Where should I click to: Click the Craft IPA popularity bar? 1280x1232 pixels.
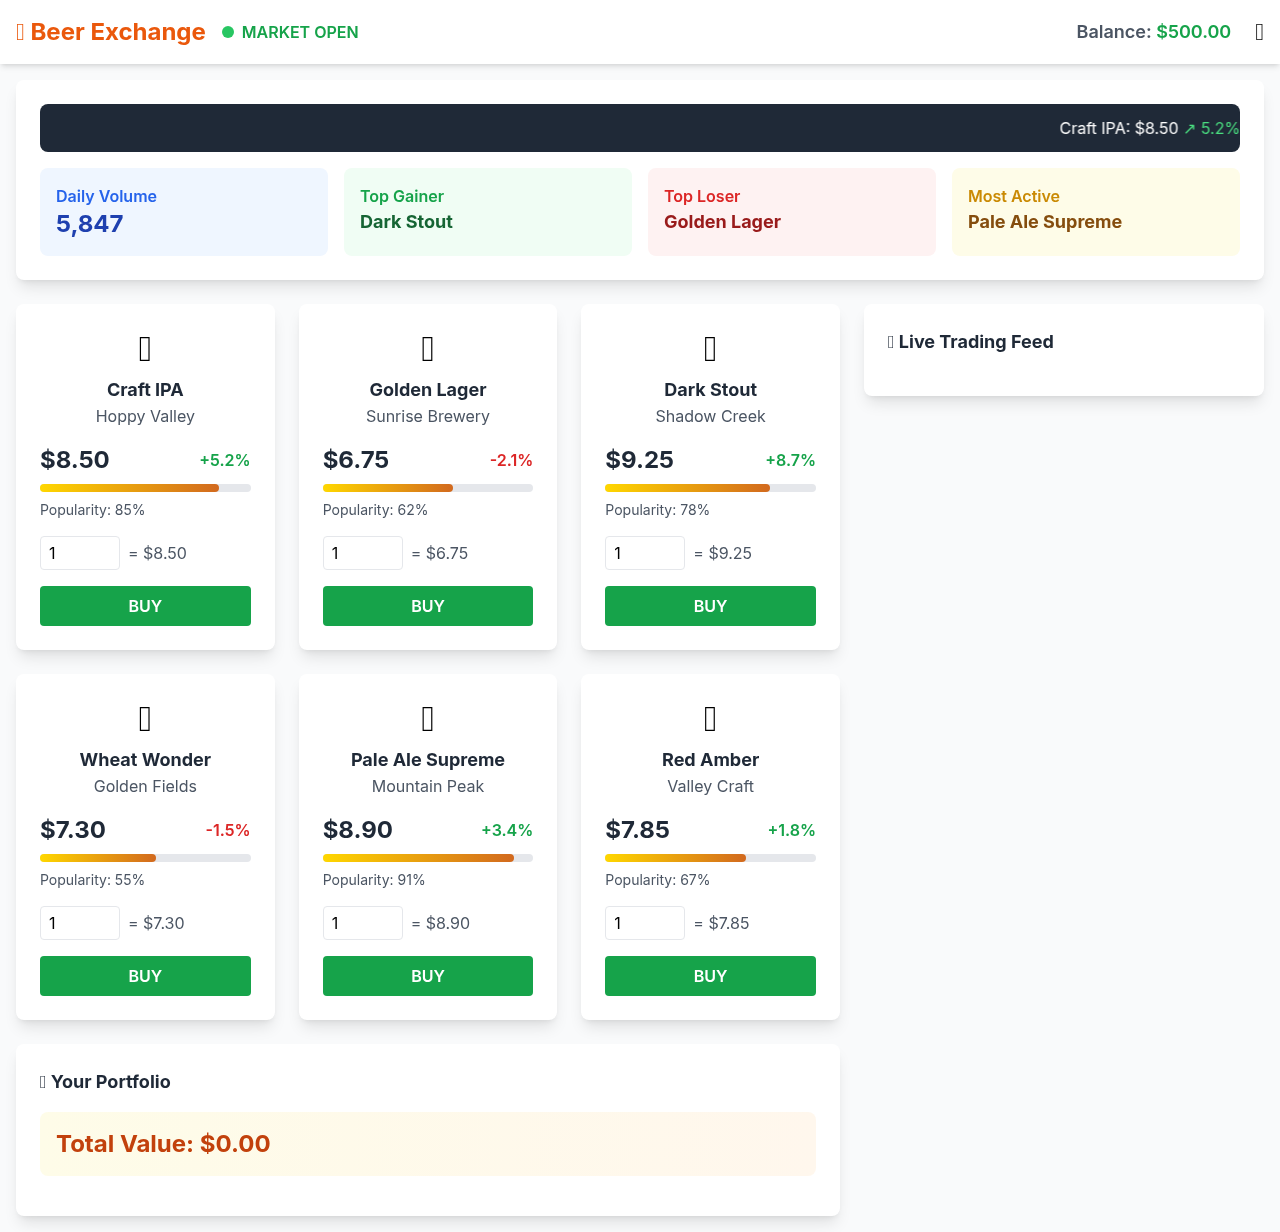pyautogui.click(x=145, y=487)
